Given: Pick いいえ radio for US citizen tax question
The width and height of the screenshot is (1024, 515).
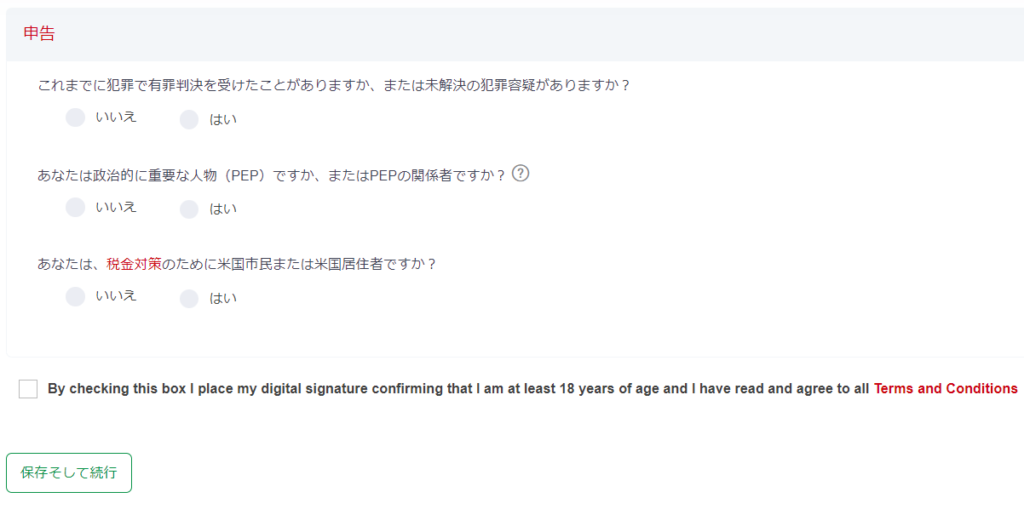Looking at the screenshot, I should coord(75,296).
